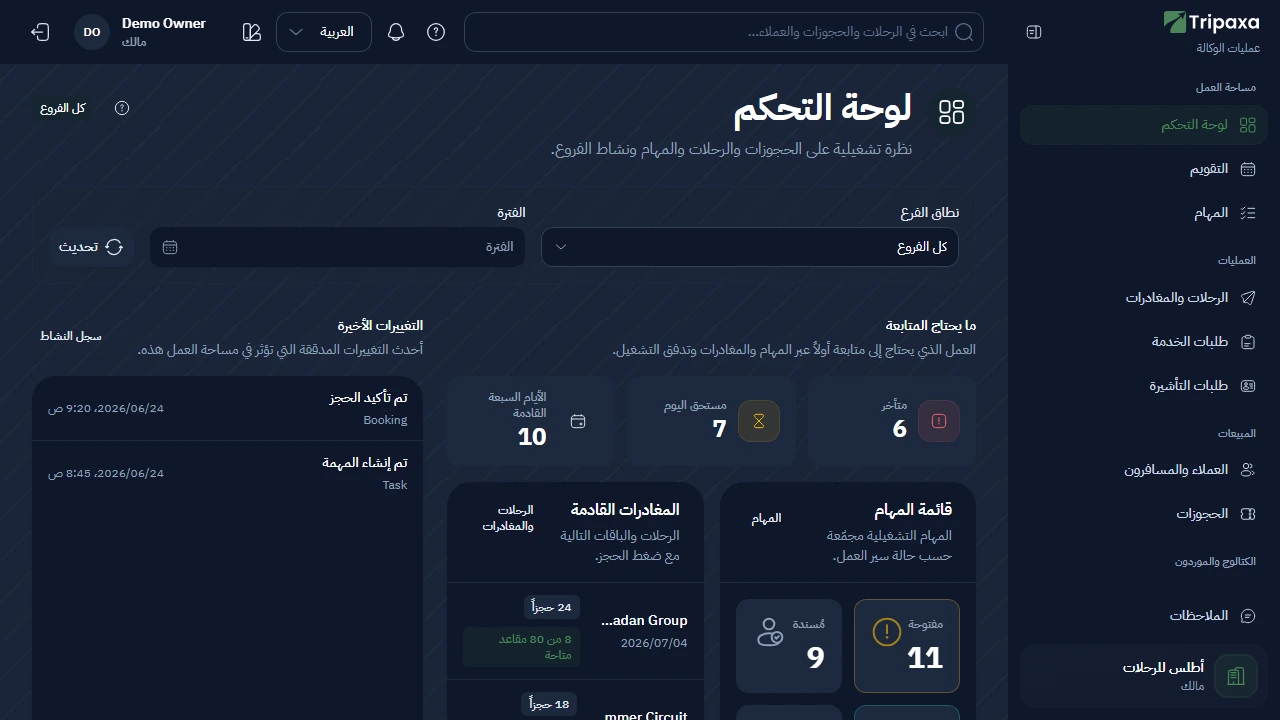Focus the global search field
This screenshot has width=1280, height=720.
724,32
